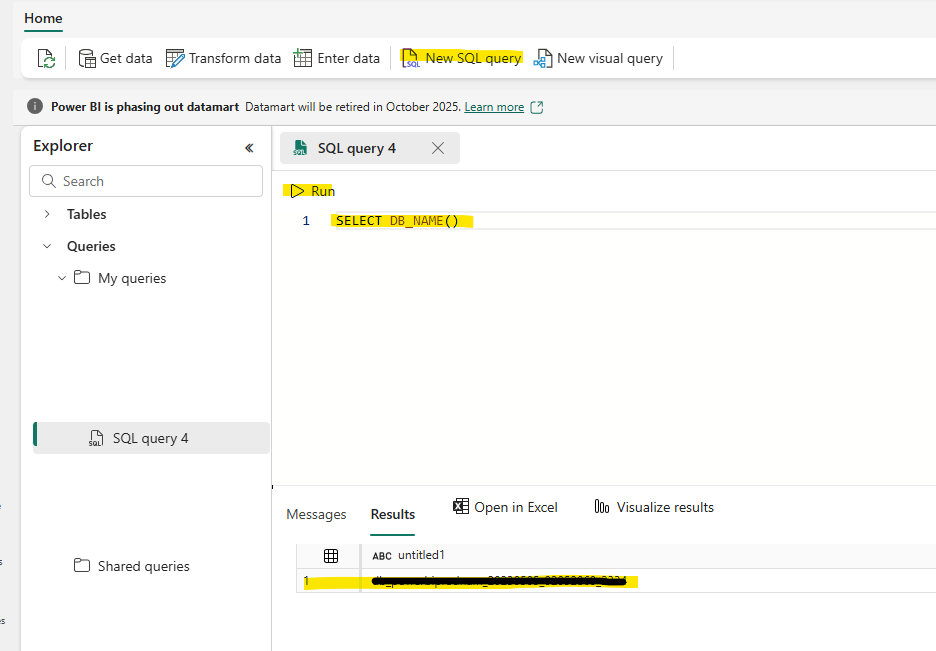Image resolution: width=936 pixels, height=651 pixels.
Task: Close the SQL query 4 tab
Action: tap(438, 148)
